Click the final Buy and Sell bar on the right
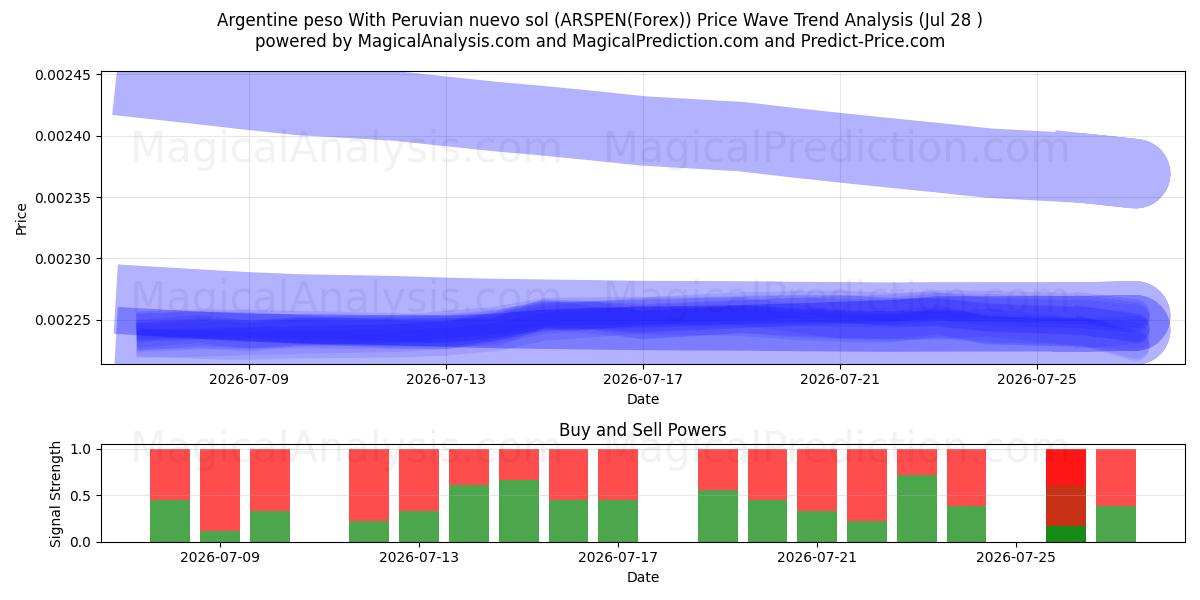This screenshot has width=1200, height=600. 1116,496
